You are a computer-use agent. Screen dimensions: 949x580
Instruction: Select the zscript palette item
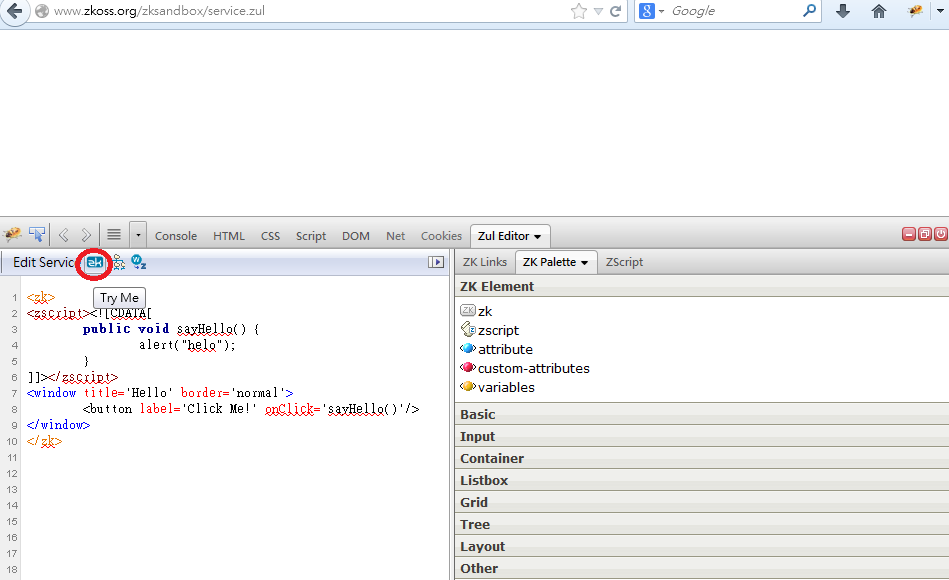pyautogui.click(x=490, y=330)
